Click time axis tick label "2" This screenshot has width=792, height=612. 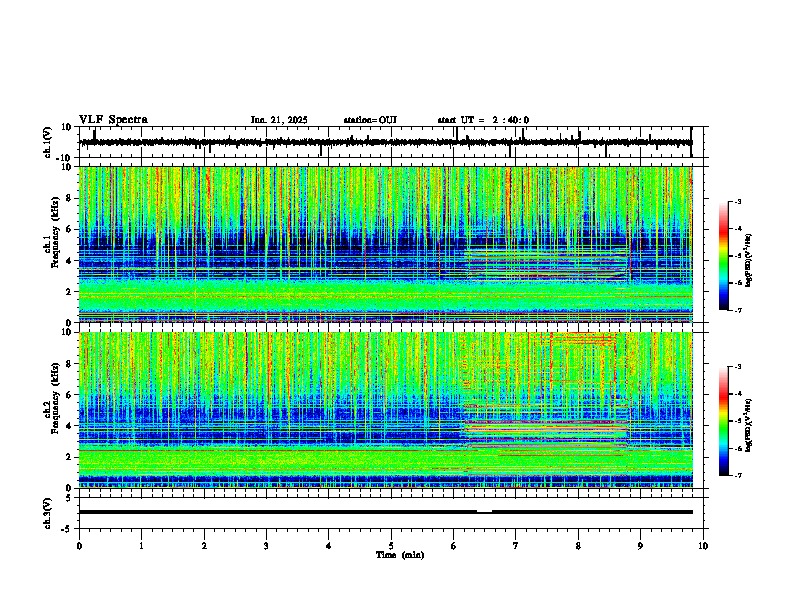click(x=204, y=546)
